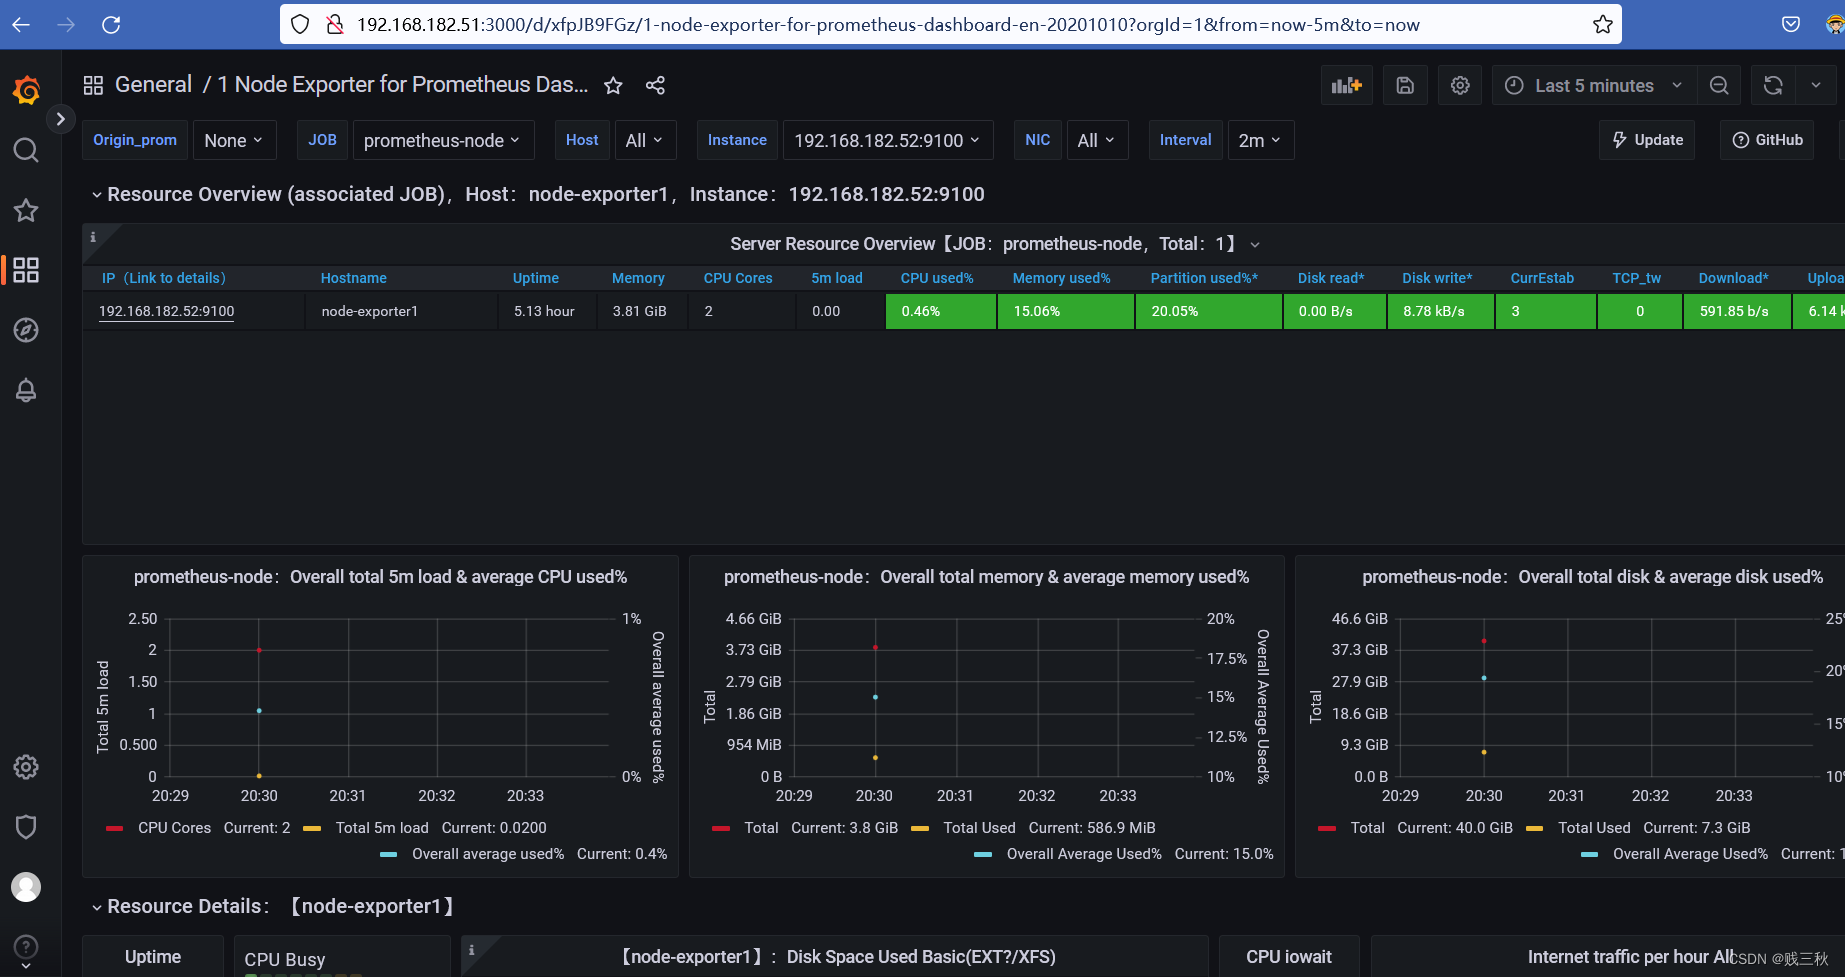Star the current dashboard
Viewport: 1845px width, 977px height.
pyautogui.click(x=612, y=85)
